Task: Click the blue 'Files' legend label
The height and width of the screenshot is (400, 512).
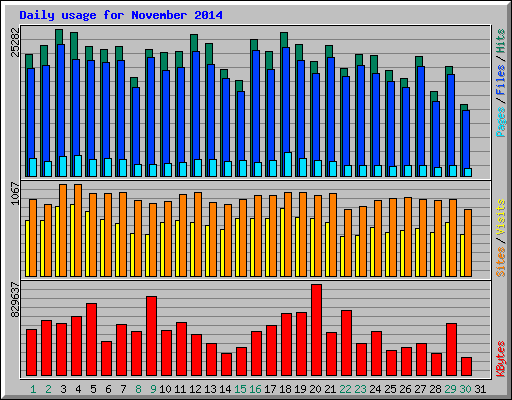Action: (x=501, y=79)
